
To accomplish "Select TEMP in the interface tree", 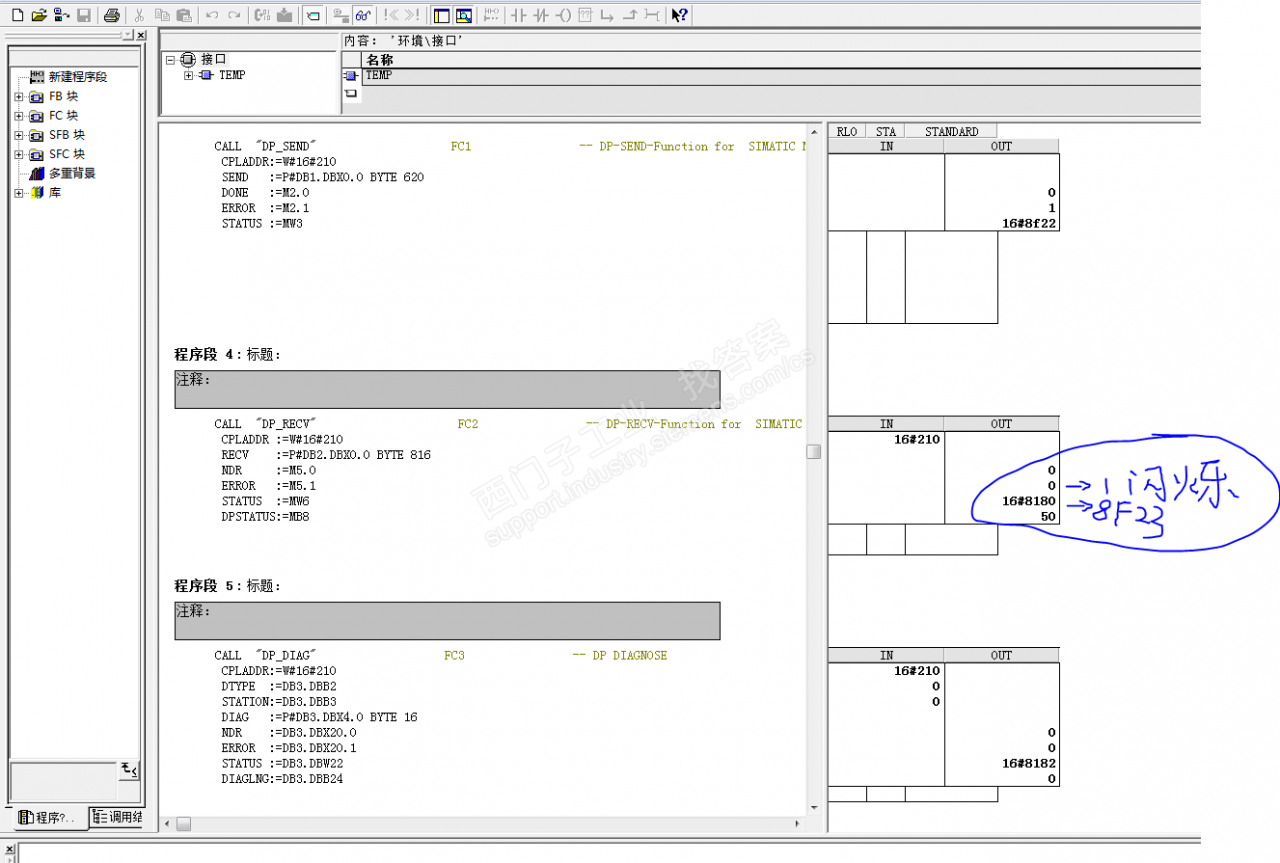I will (232, 75).
